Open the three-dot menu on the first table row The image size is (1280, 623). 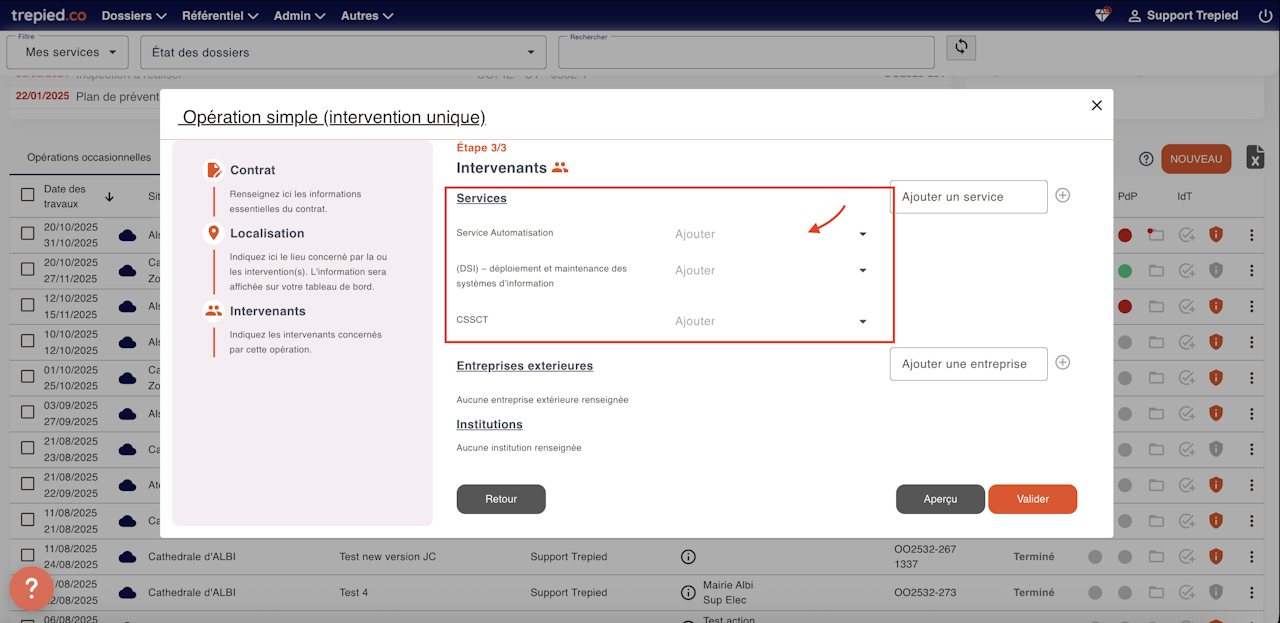[x=1250, y=236]
